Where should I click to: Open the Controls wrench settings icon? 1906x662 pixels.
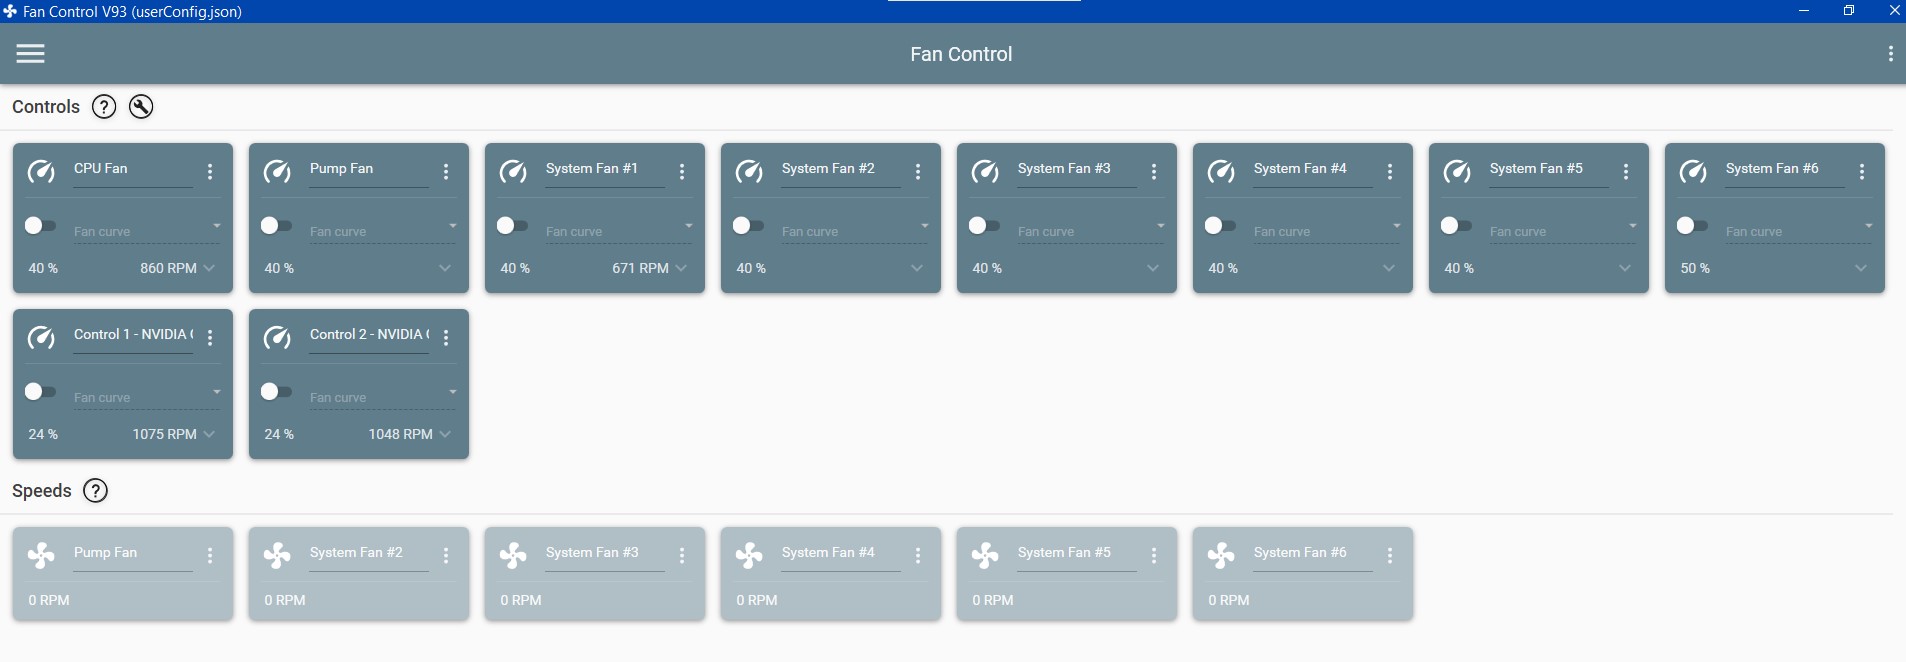pyautogui.click(x=141, y=107)
